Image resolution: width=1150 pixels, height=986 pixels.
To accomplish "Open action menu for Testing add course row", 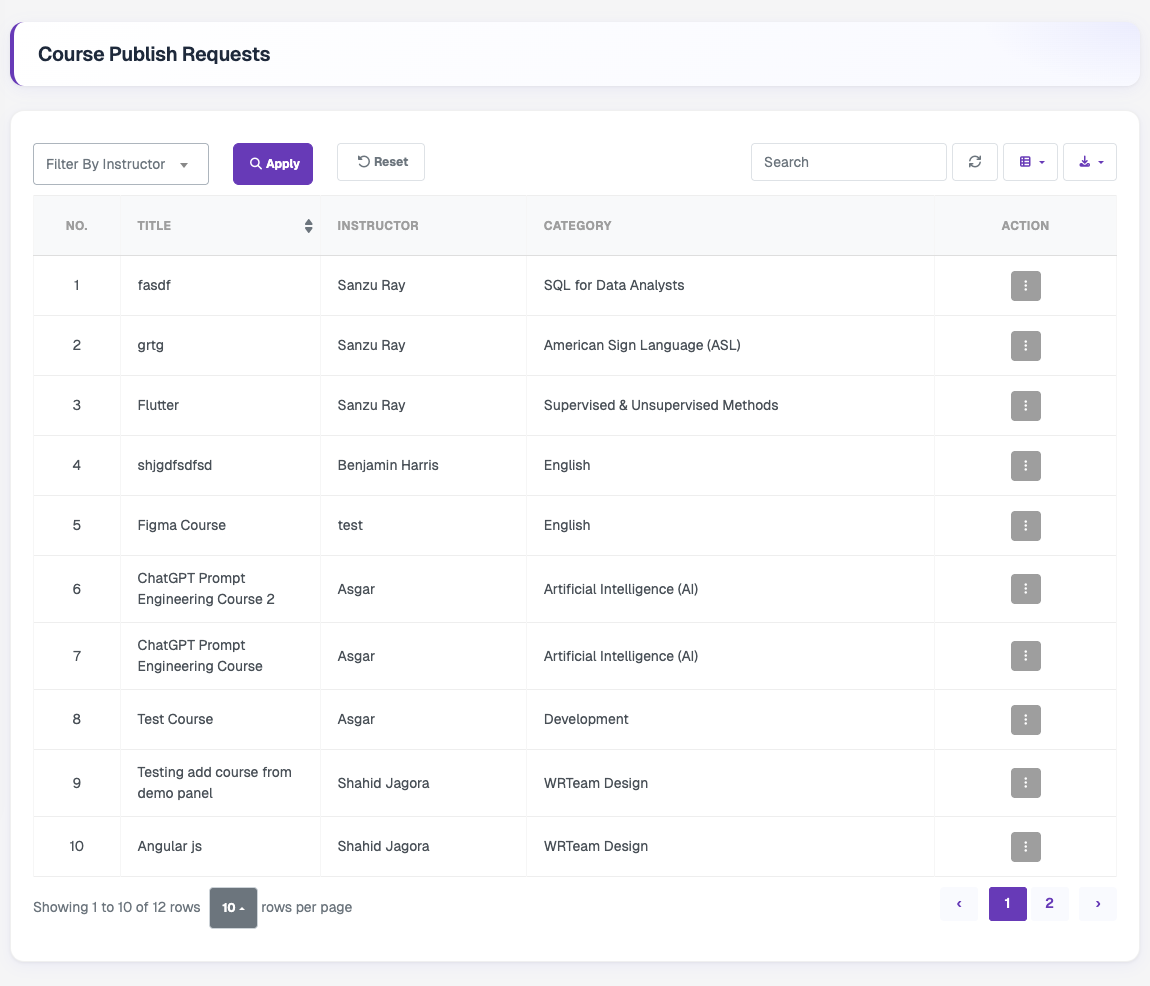I will coord(1025,783).
